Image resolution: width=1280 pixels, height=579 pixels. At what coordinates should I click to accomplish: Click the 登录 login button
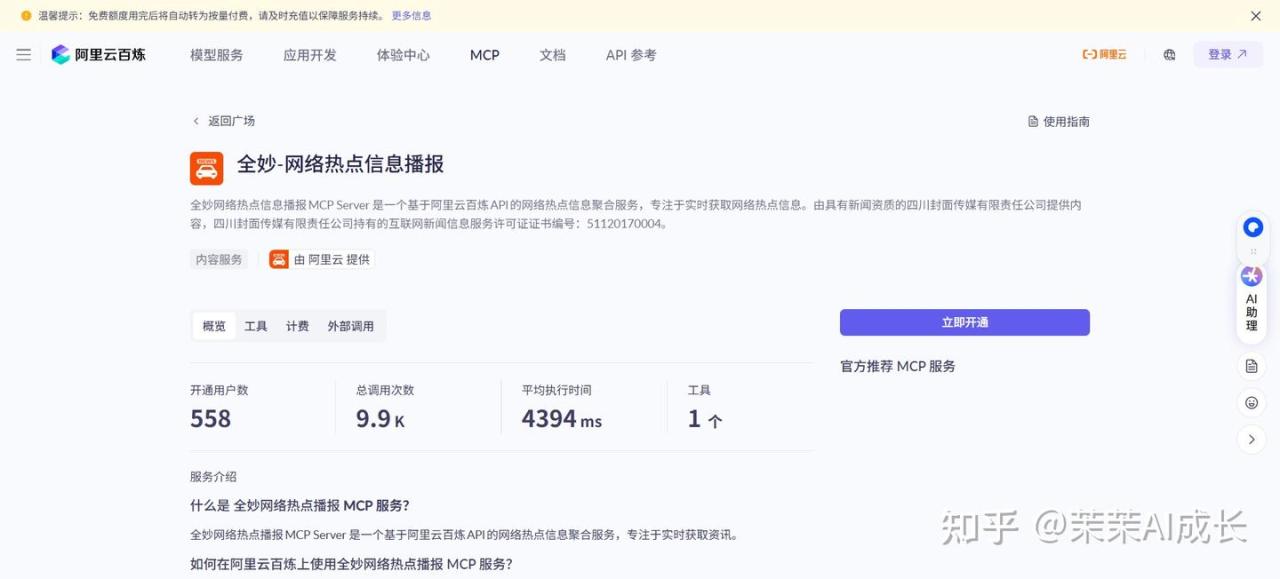coord(1227,55)
